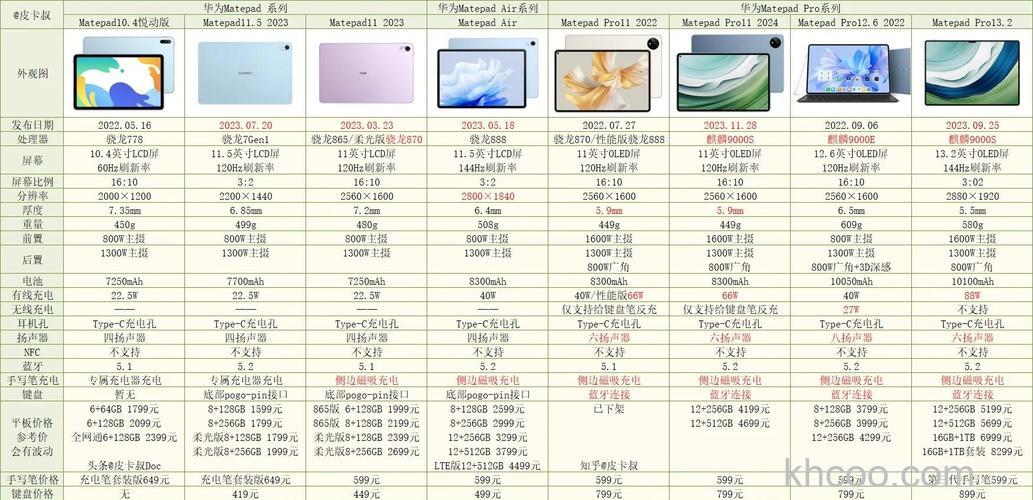
Task: Select the 手写笔充电 row label
Action: 32,380
